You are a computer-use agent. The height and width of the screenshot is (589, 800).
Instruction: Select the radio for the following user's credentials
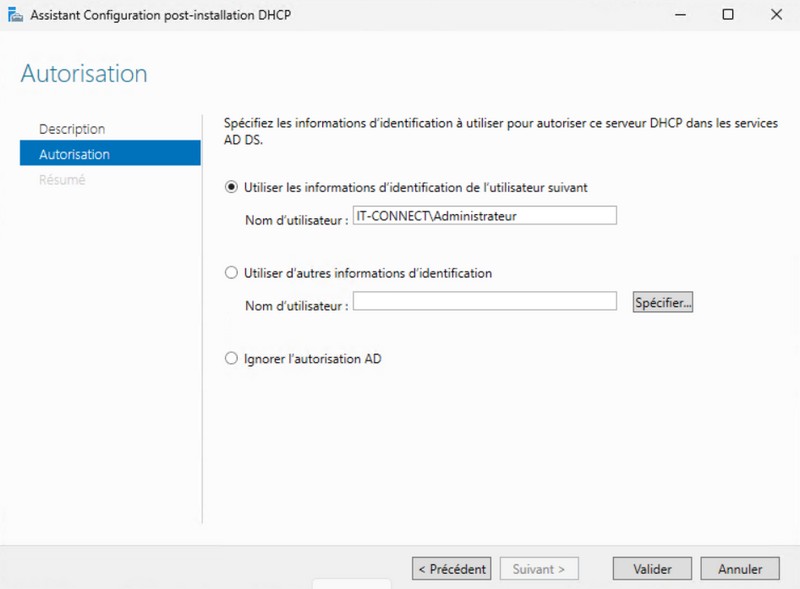(232, 187)
